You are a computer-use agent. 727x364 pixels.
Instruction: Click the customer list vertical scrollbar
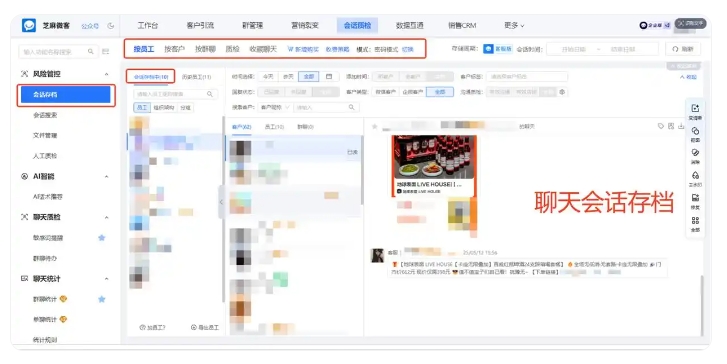pos(362,170)
